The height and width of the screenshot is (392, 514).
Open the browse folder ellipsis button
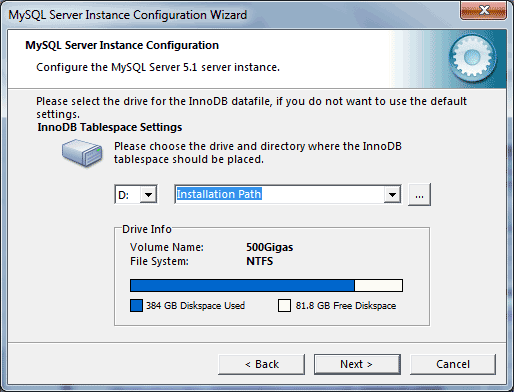[419, 194]
